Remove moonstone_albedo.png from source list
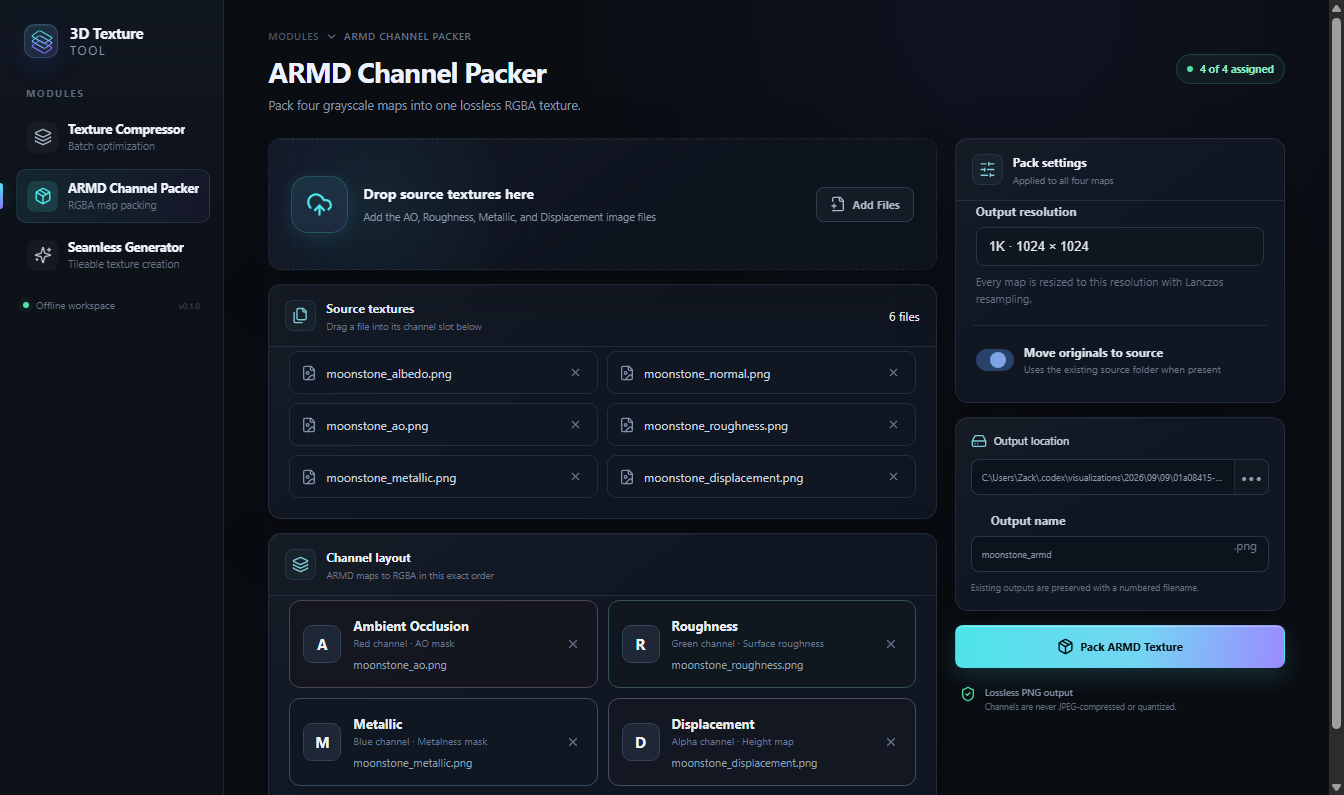The image size is (1344, 795). click(575, 373)
